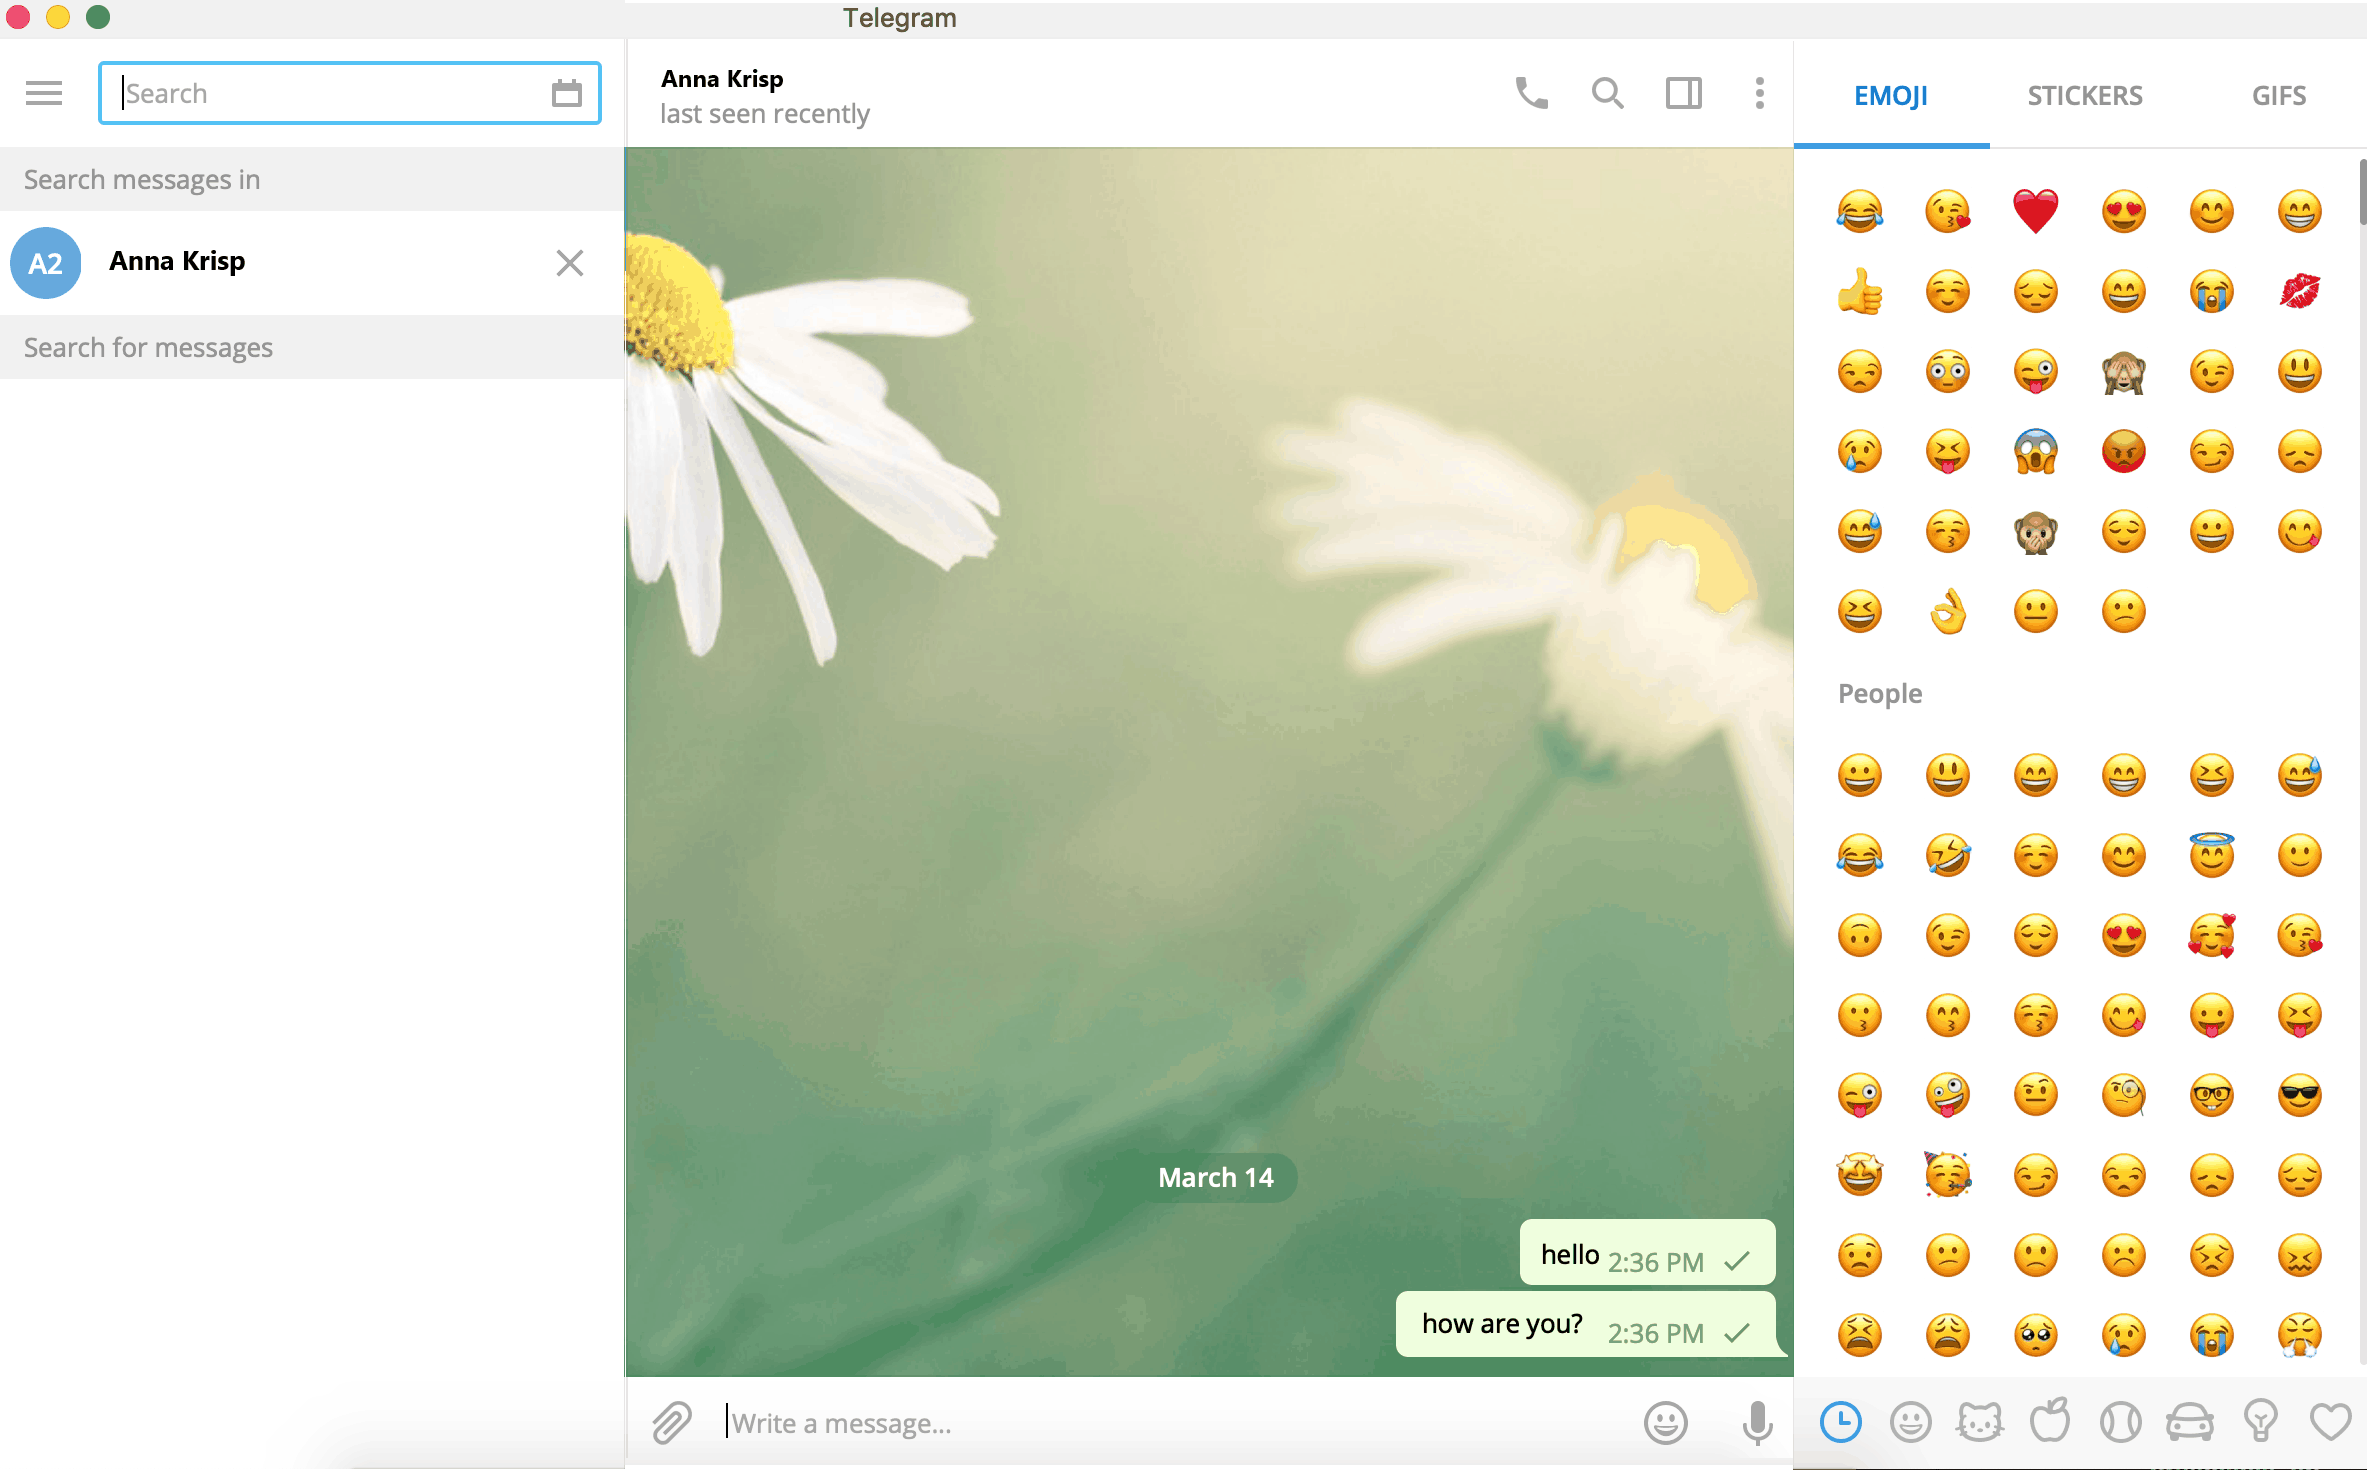Viewport: 2367px width, 1471px height.
Task: Jump to Food emoji category apple icon
Action: (x=2050, y=1420)
